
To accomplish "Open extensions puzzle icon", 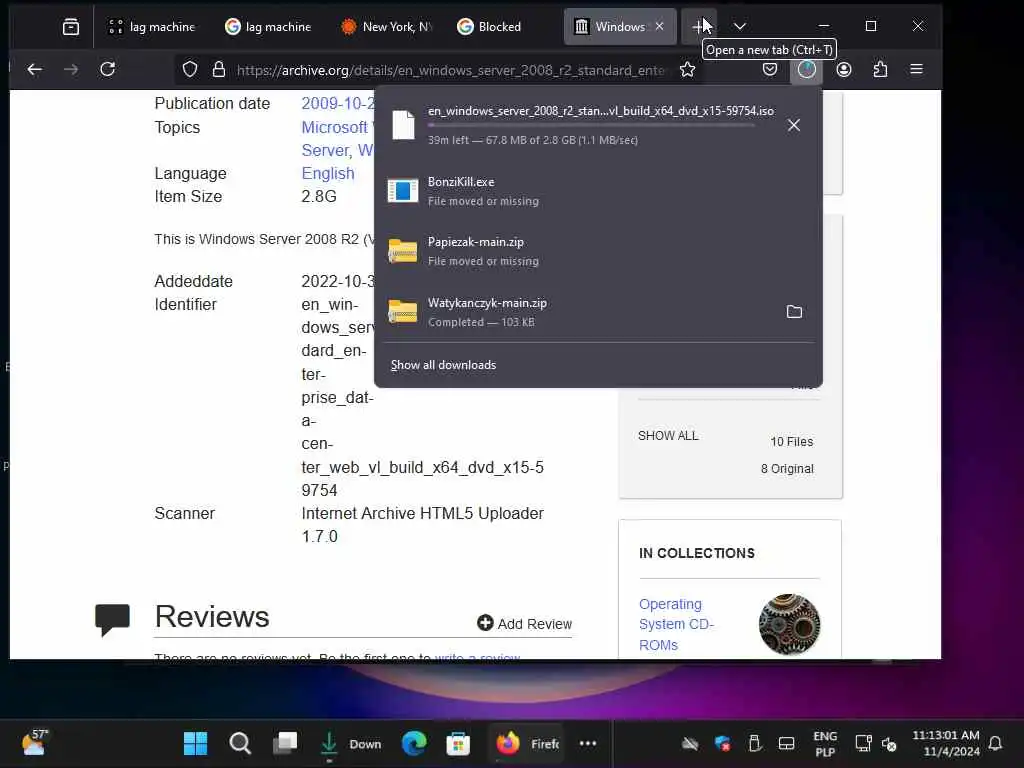I will pyautogui.click(x=880, y=69).
